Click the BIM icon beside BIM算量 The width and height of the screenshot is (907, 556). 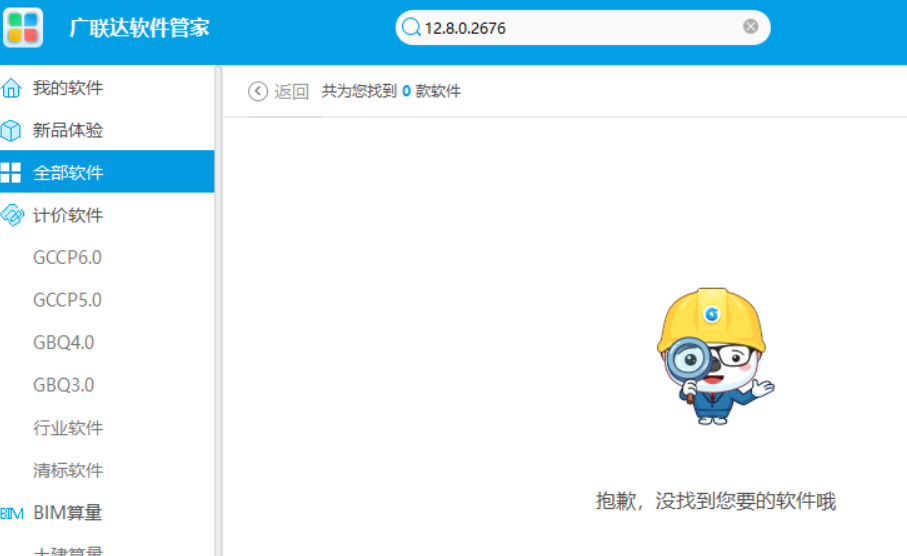pos(12,513)
